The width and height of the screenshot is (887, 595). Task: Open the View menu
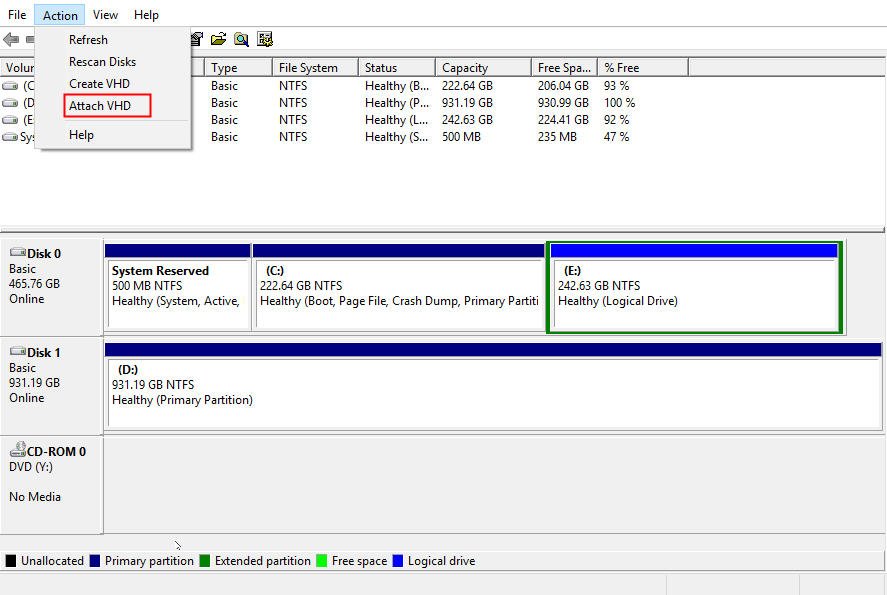[x=105, y=15]
